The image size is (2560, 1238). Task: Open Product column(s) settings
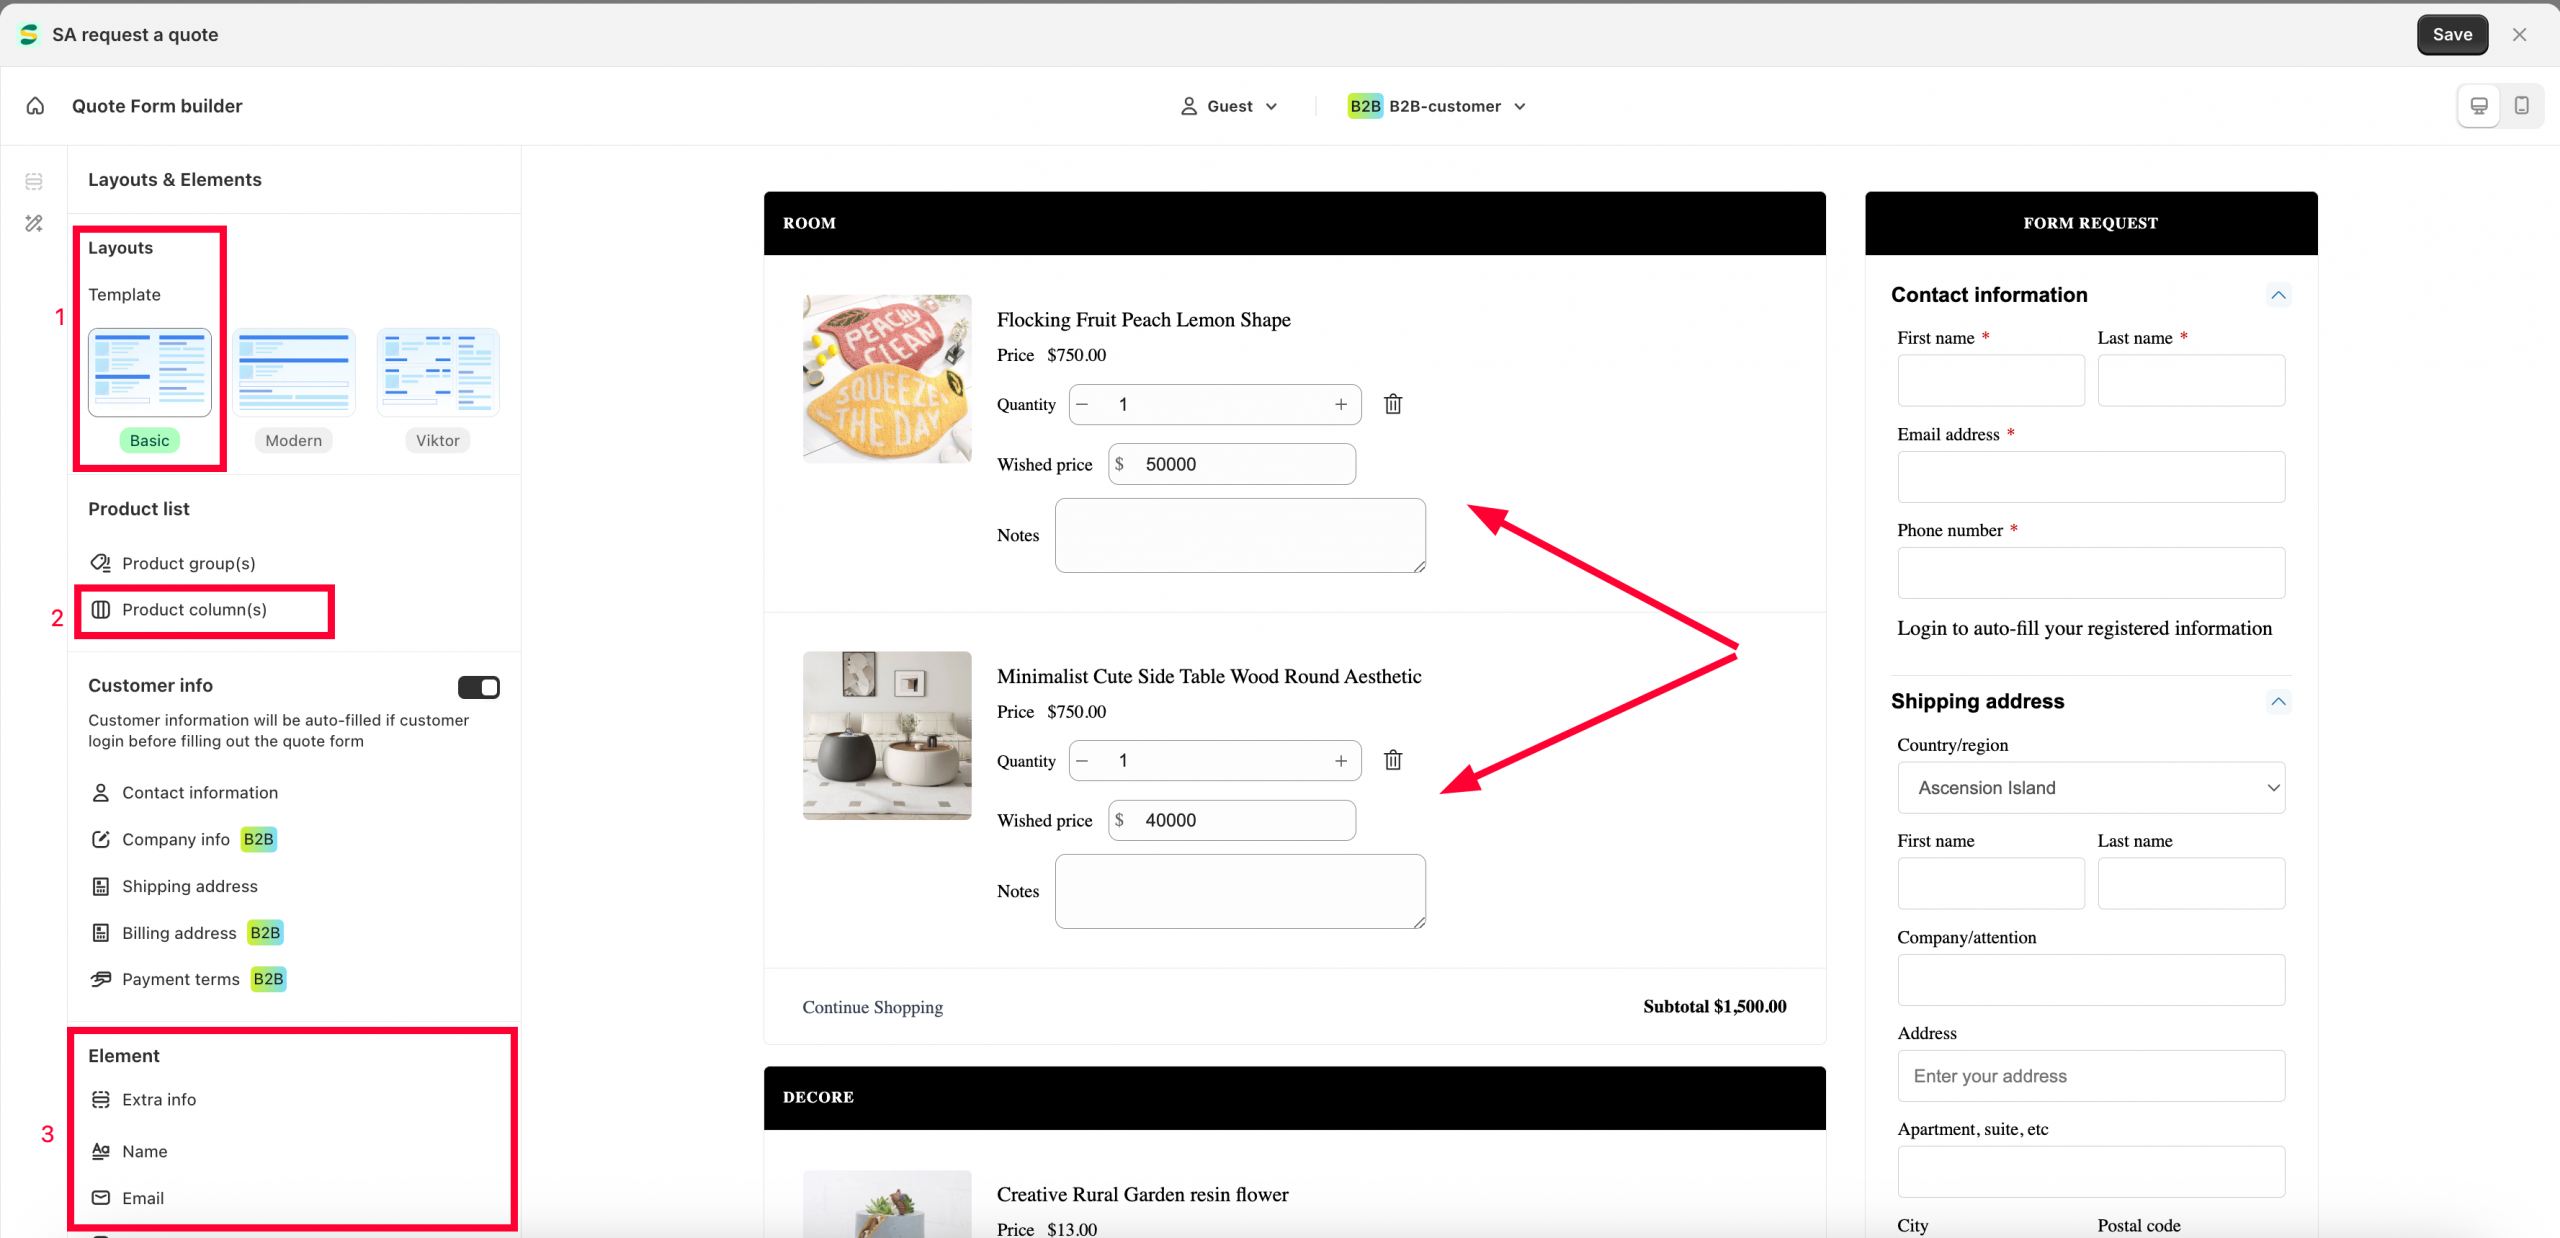[x=194, y=610]
